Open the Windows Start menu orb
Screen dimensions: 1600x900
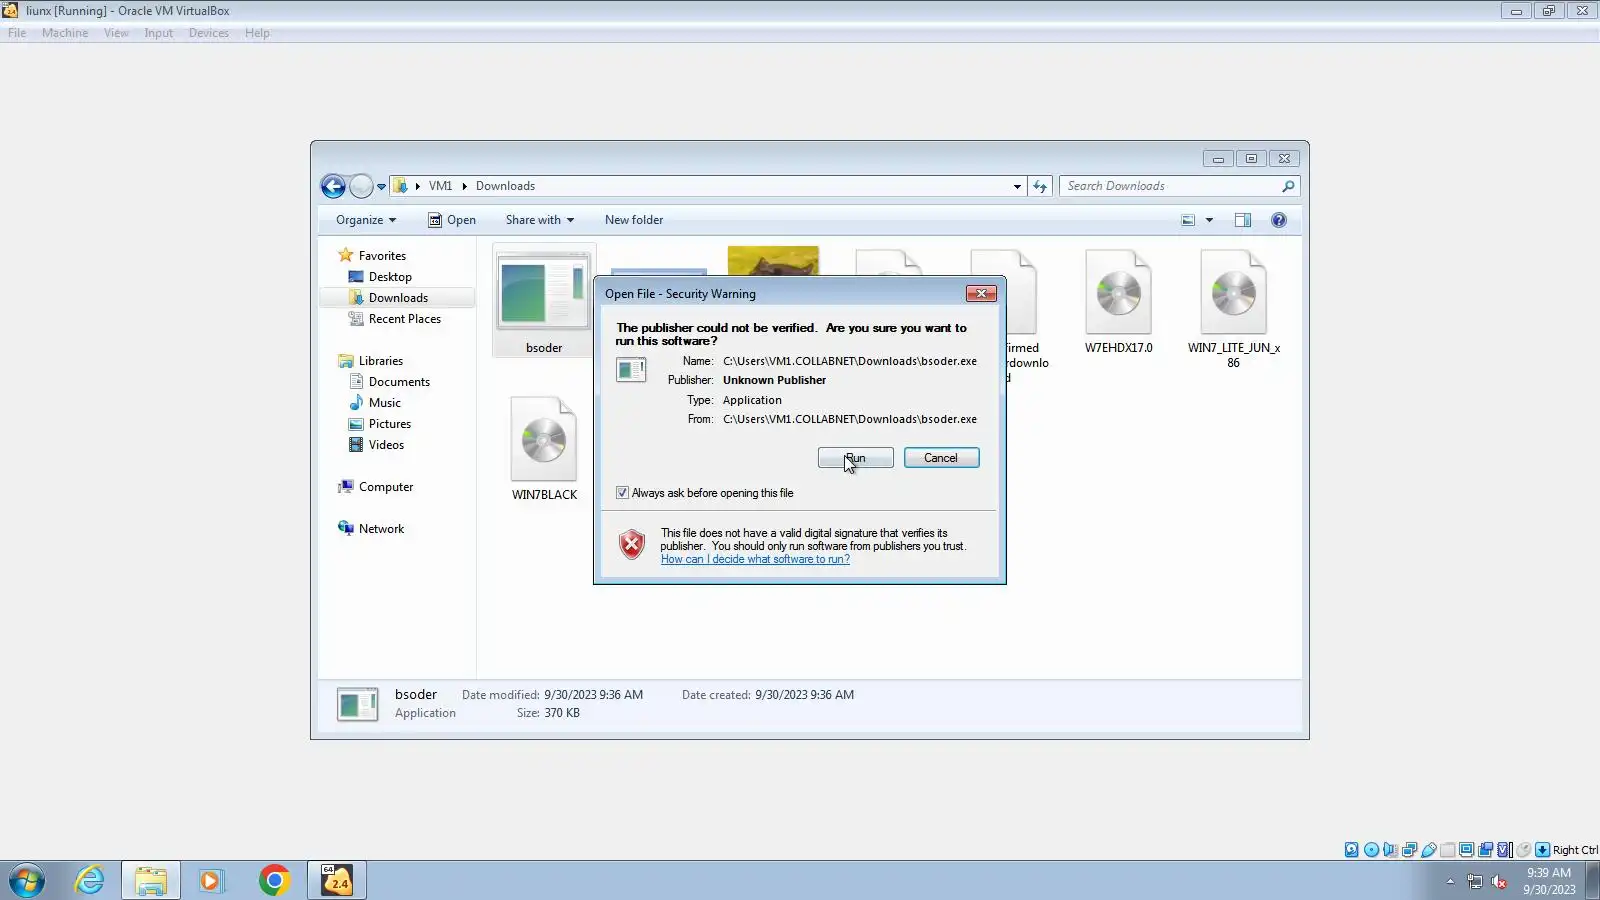[x=27, y=880]
